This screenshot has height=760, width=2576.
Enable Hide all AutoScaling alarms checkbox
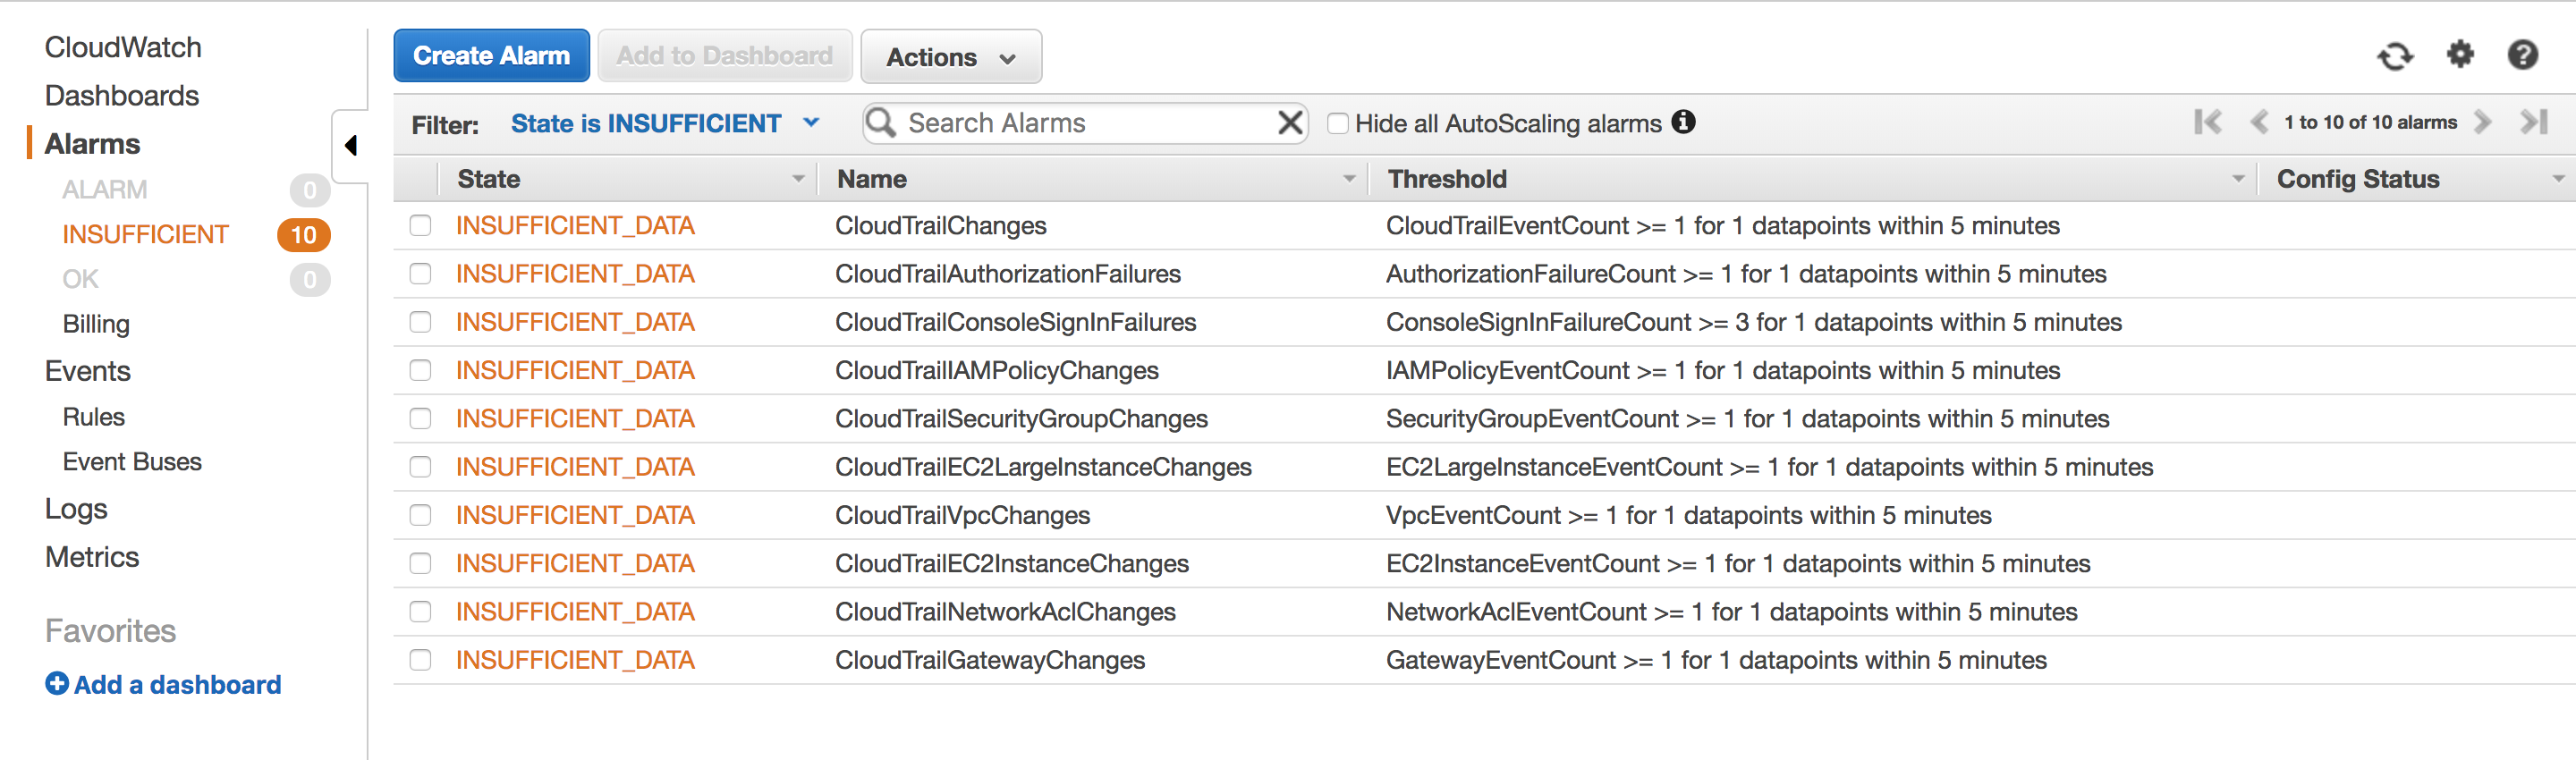click(x=1337, y=123)
